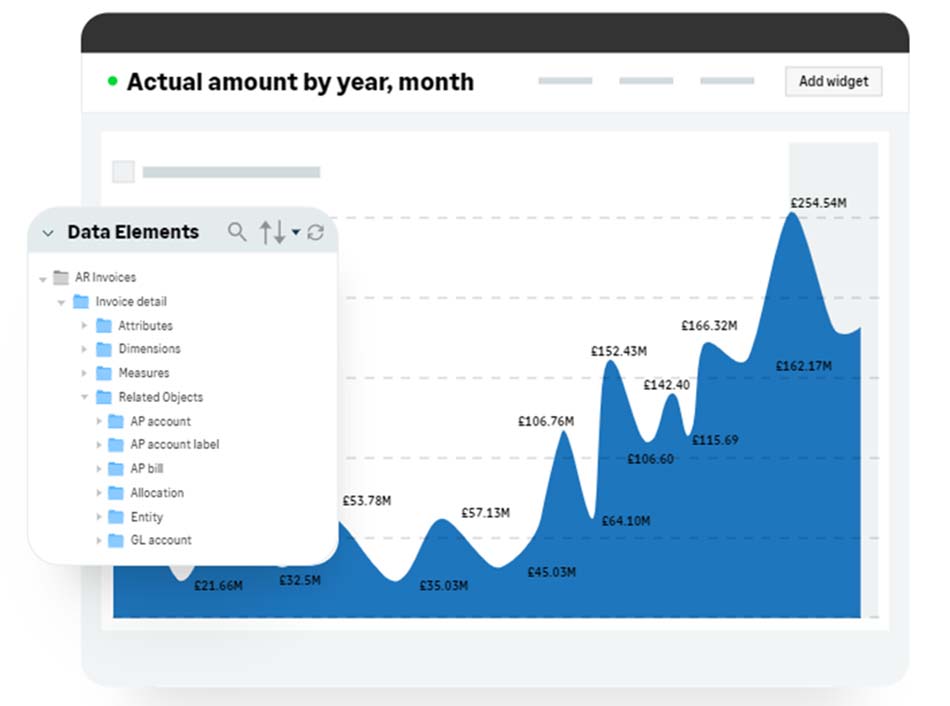The height and width of the screenshot is (706, 950).
Task: Select the GL account tree row text
Action: (161, 540)
